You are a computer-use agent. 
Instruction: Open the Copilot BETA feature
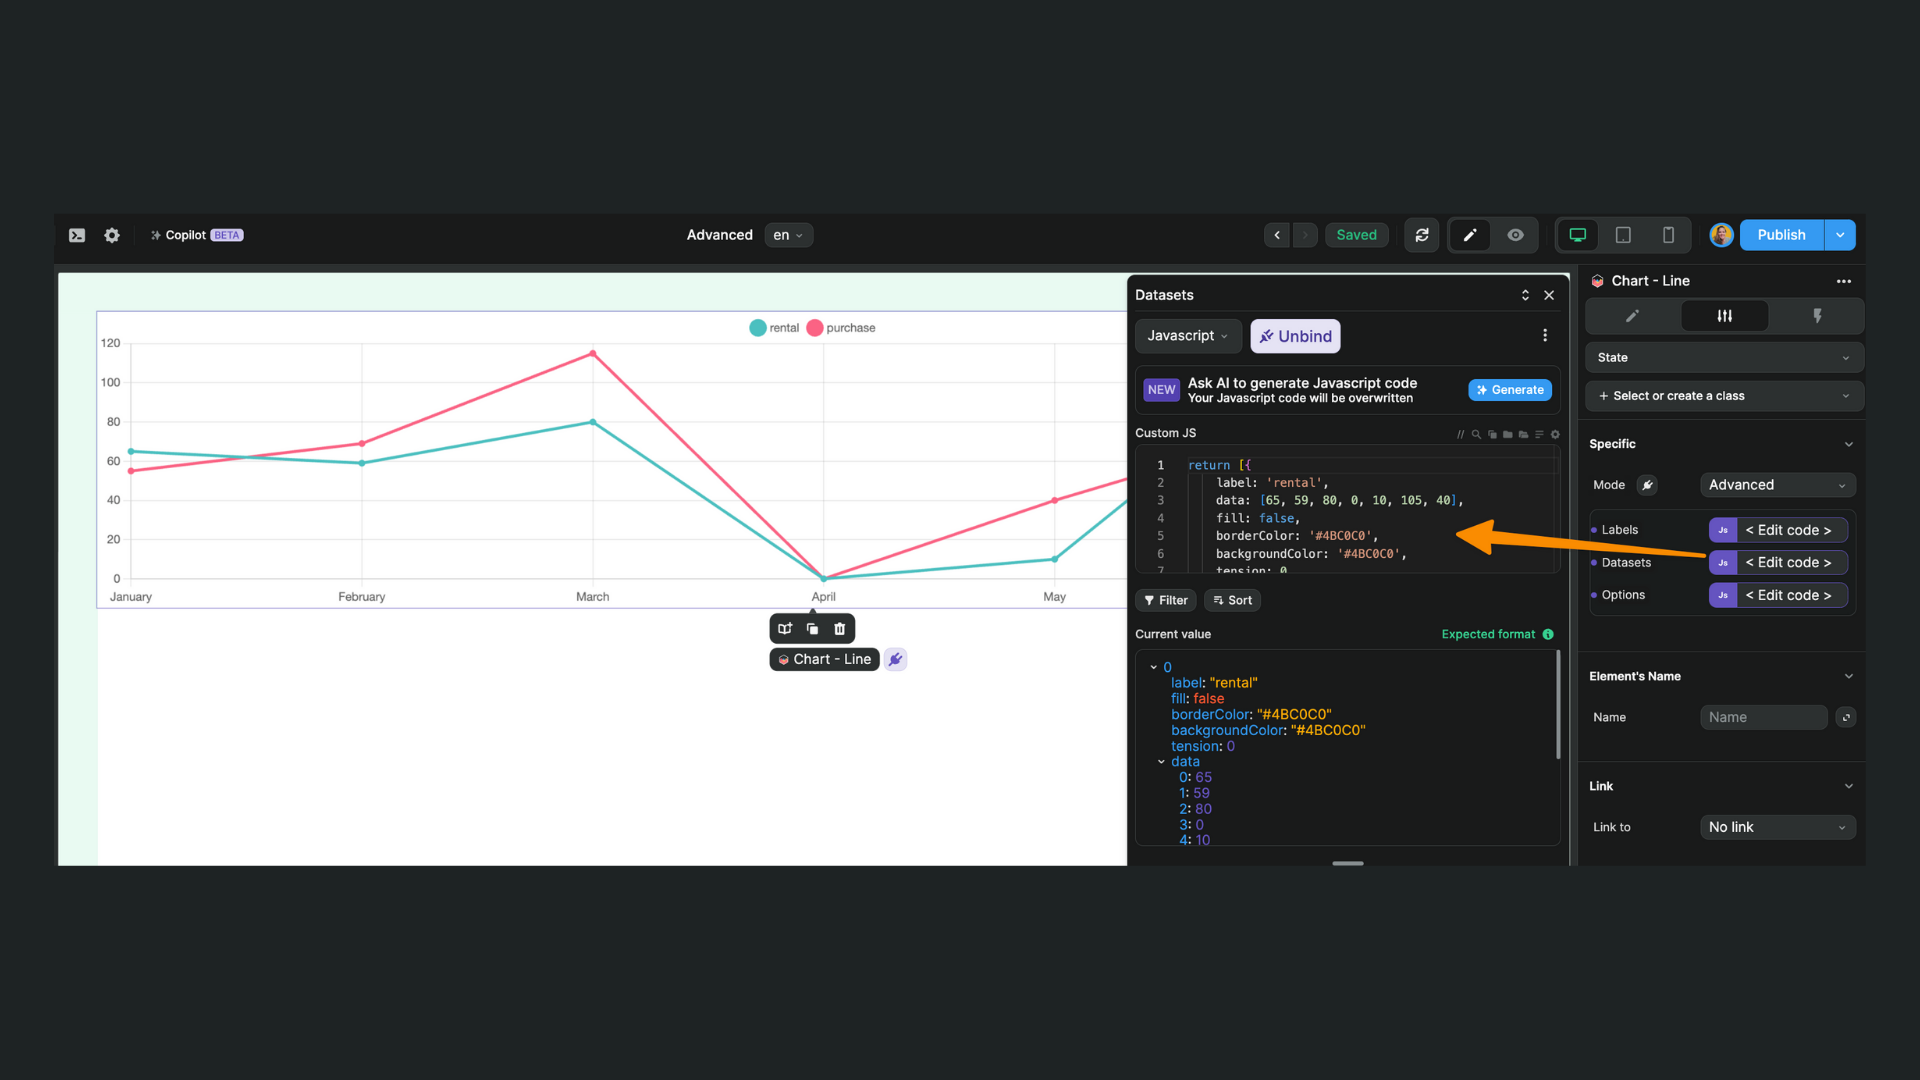[x=196, y=235]
